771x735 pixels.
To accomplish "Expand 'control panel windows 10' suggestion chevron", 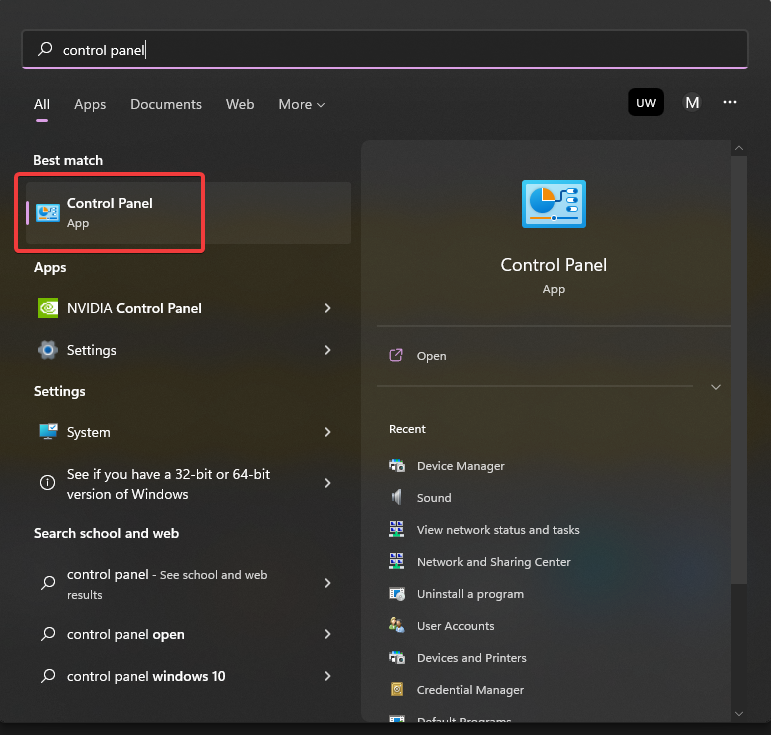I will point(327,676).
